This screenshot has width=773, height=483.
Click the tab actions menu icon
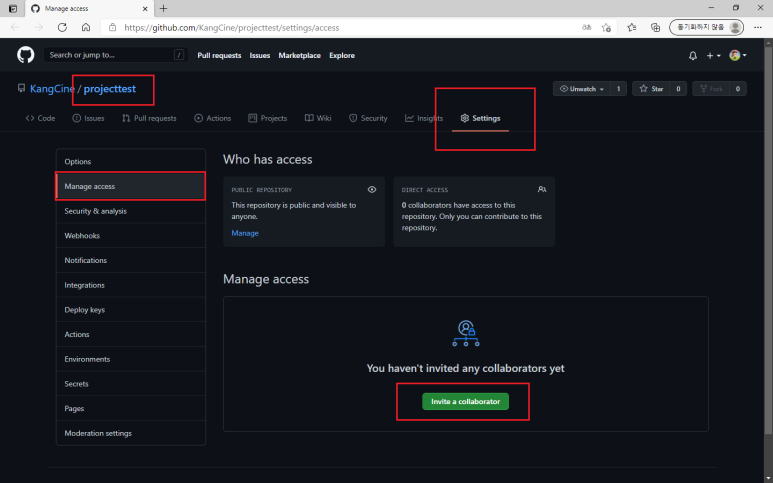coord(13,8)
